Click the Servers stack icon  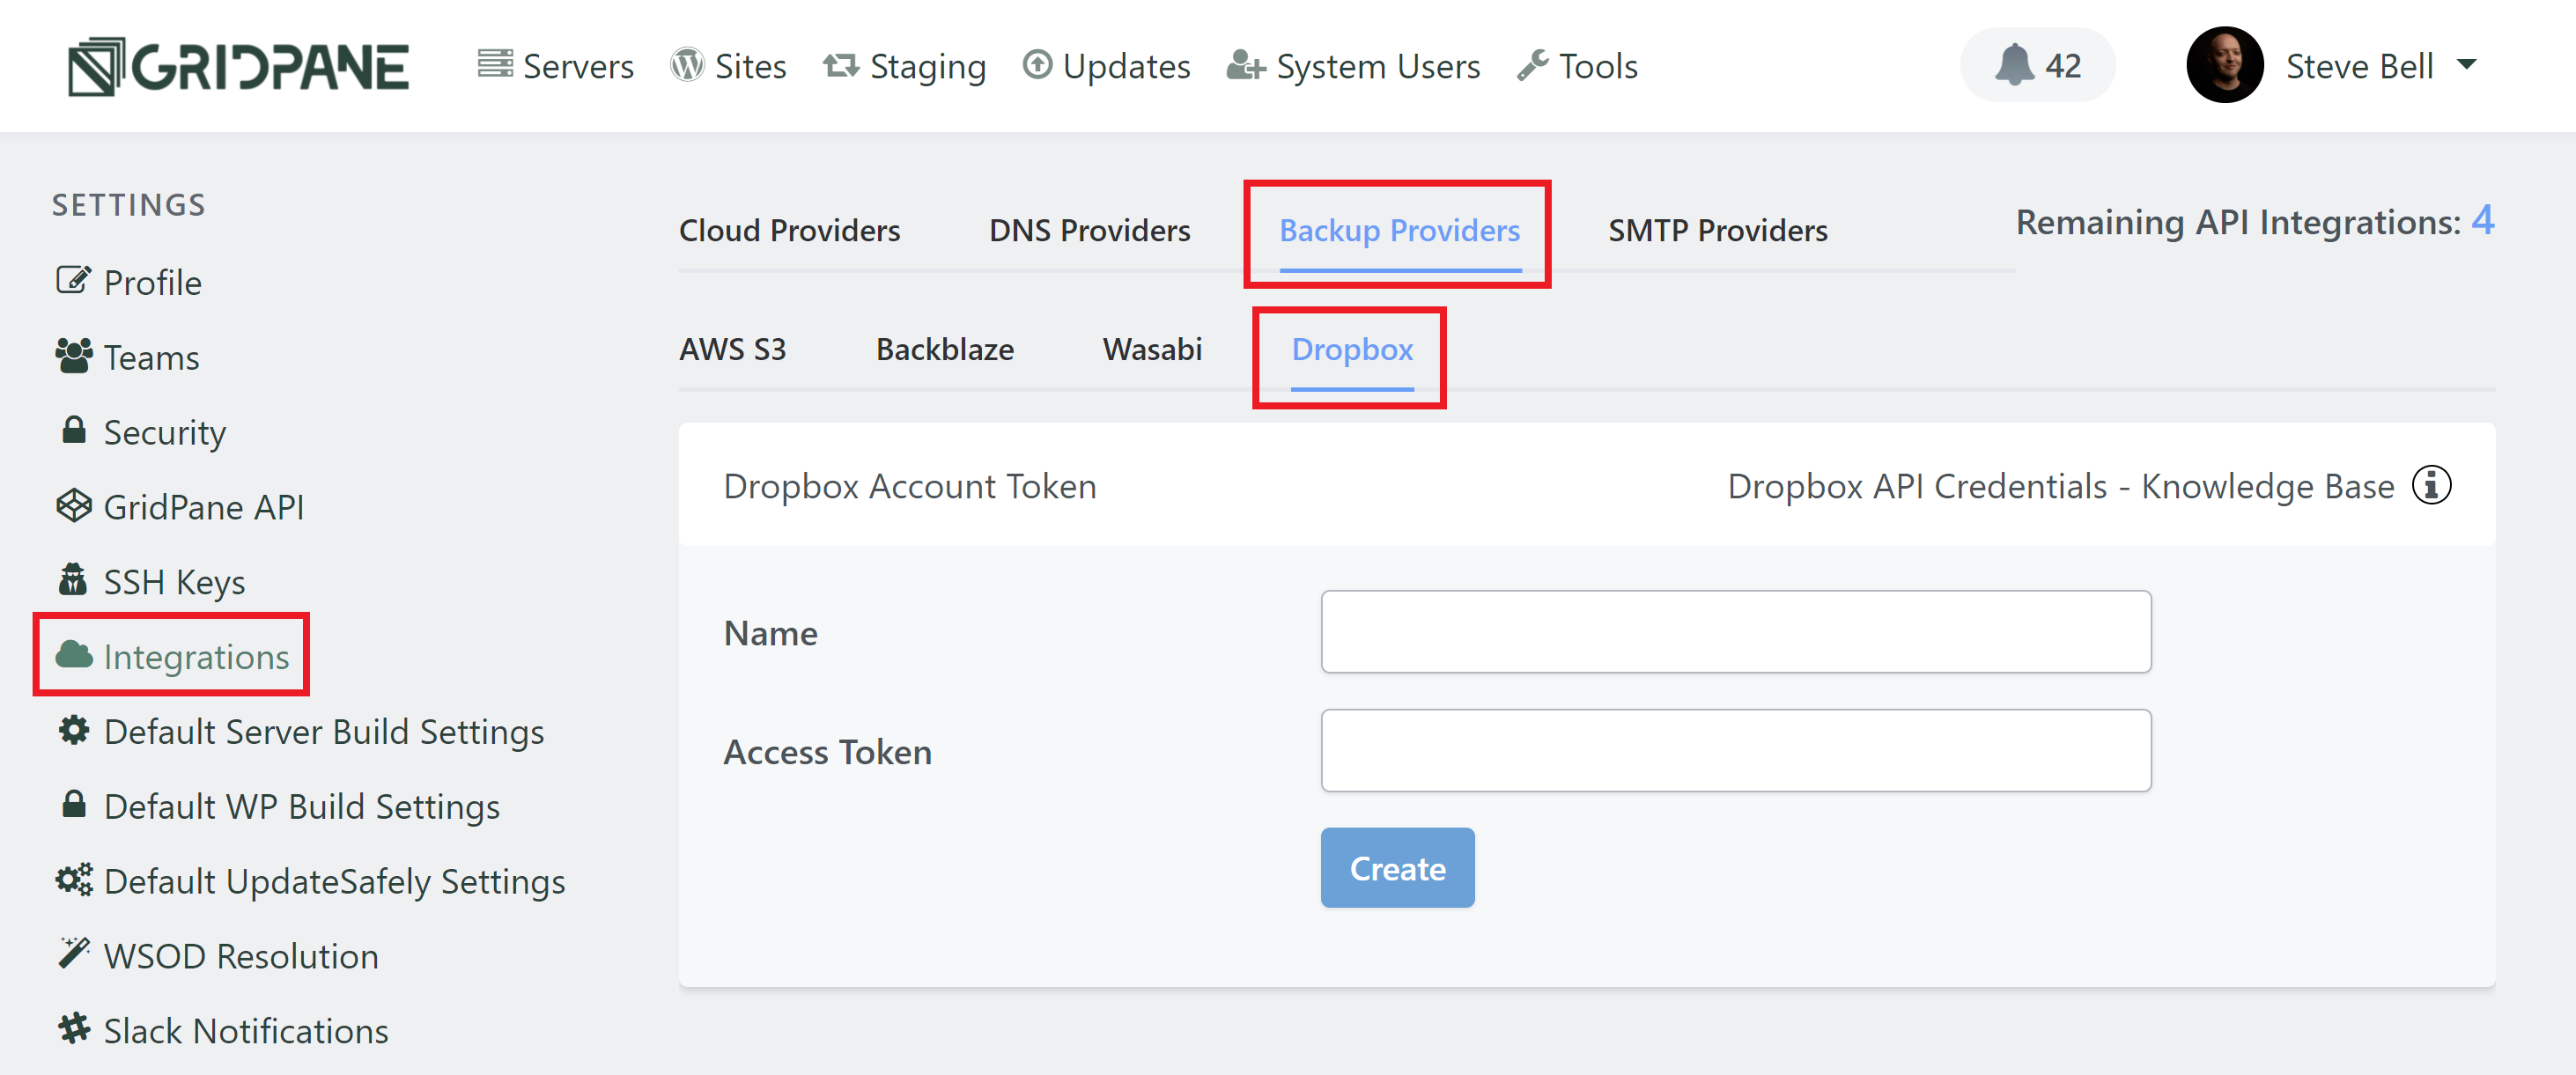[x=494, y=64]
